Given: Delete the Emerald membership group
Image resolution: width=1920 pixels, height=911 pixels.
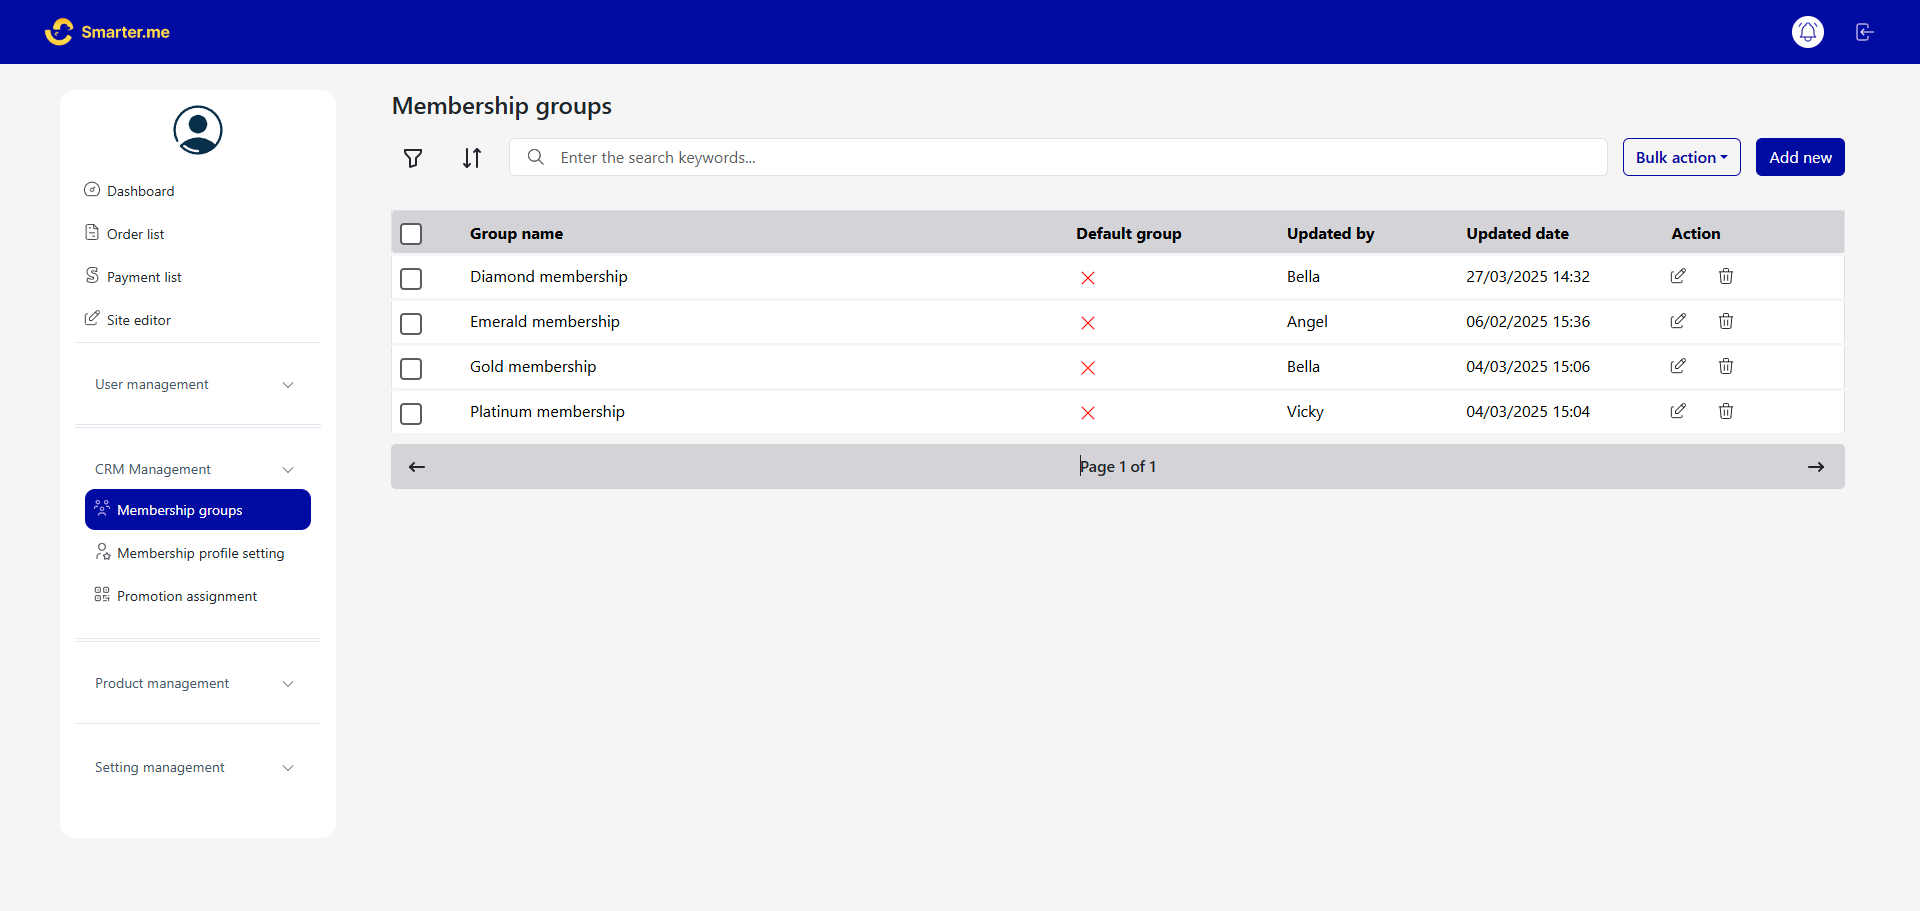Looking at the screenshot, I should pyautogui.click(x=1725, y=321).
